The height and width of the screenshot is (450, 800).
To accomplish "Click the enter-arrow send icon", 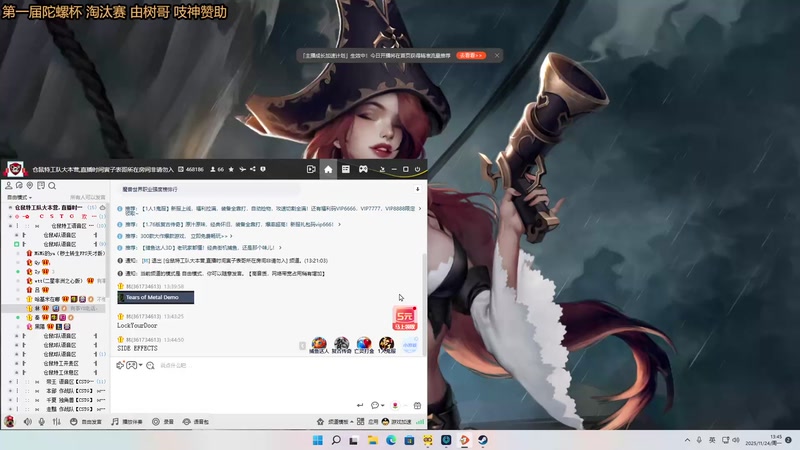I will click(360, 405).
